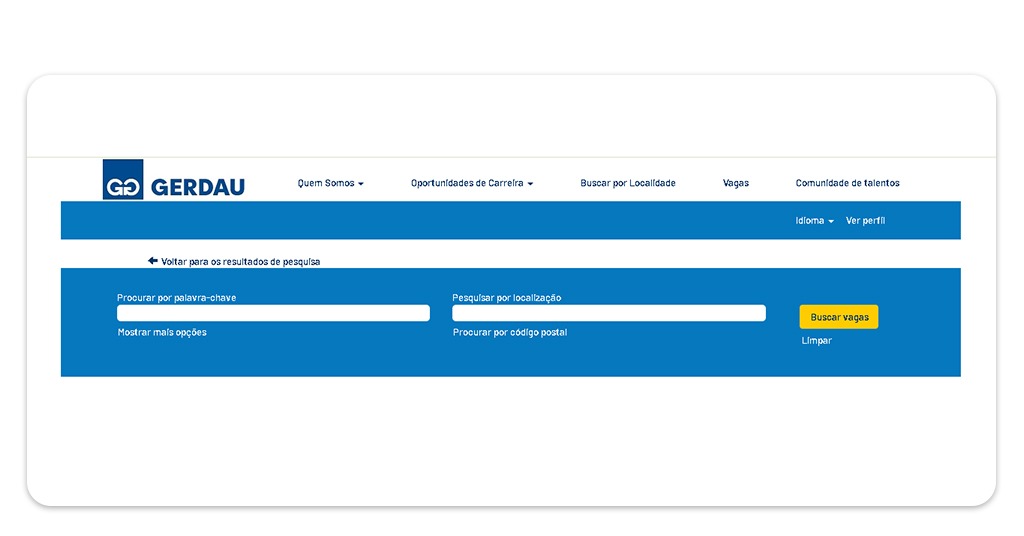Image resolution: width=1024 pixels, height=536 pixels.
Task: Click the Pesquisar por localização label
Action: click(x=506, y=298)
